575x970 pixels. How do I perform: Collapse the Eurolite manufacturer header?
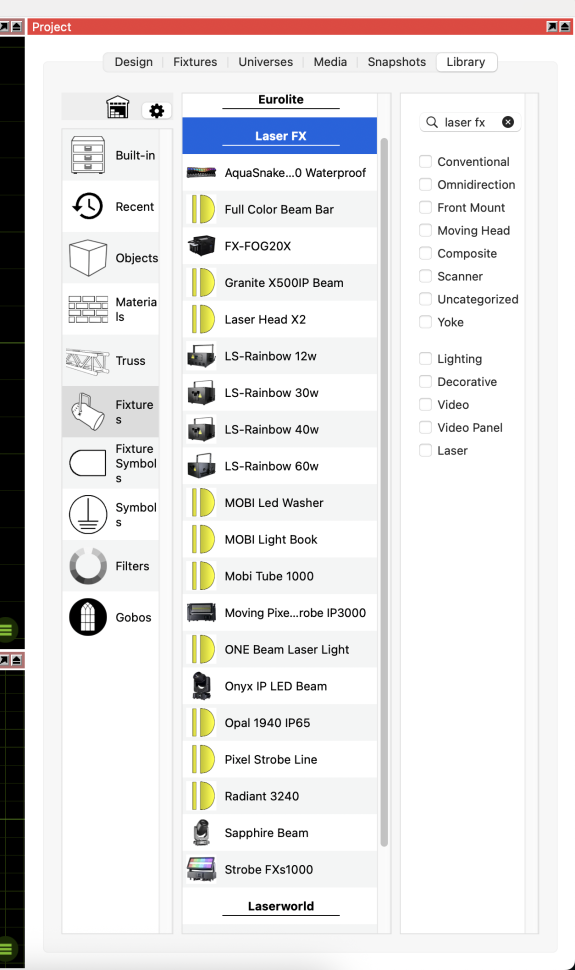[x=280, y=100]
